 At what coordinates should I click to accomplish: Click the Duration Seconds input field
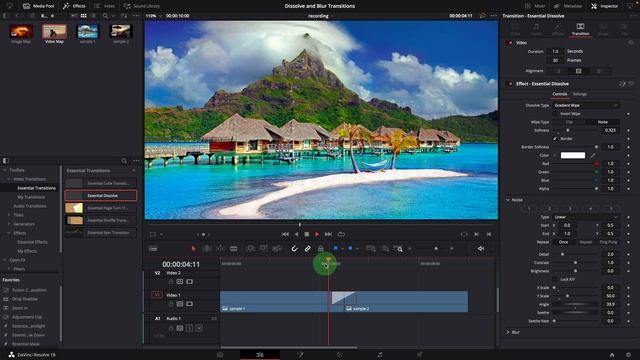click(556, 51)
